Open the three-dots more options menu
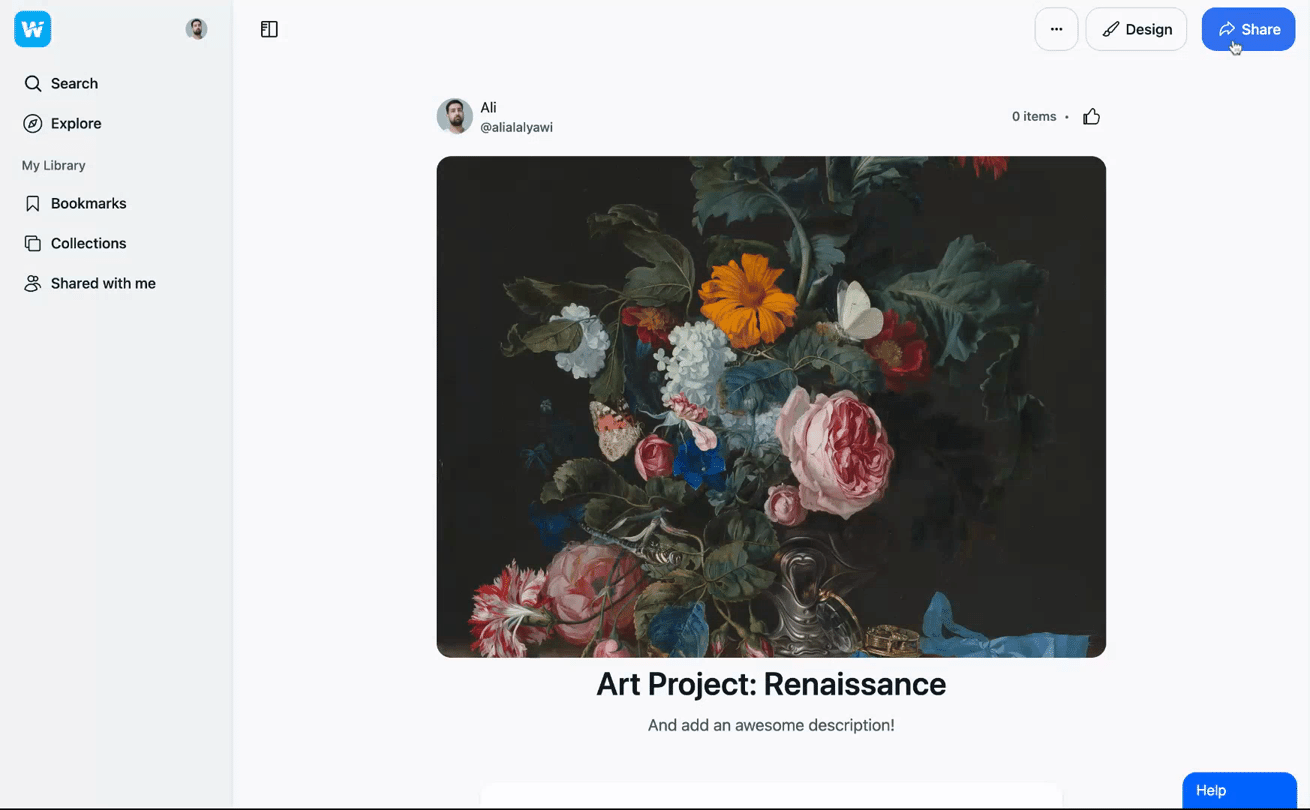Screen dimensions: 1310x810 [x=1056, y=29]
